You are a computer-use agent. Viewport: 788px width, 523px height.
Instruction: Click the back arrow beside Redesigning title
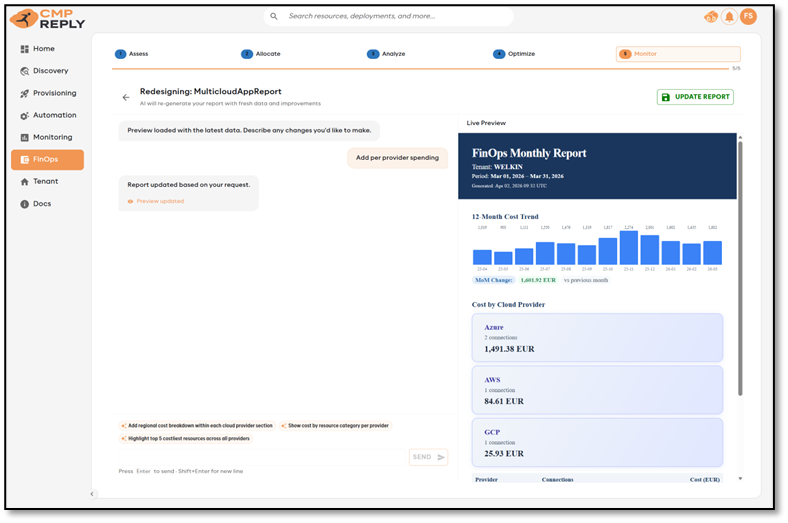(x=126, y=97)
